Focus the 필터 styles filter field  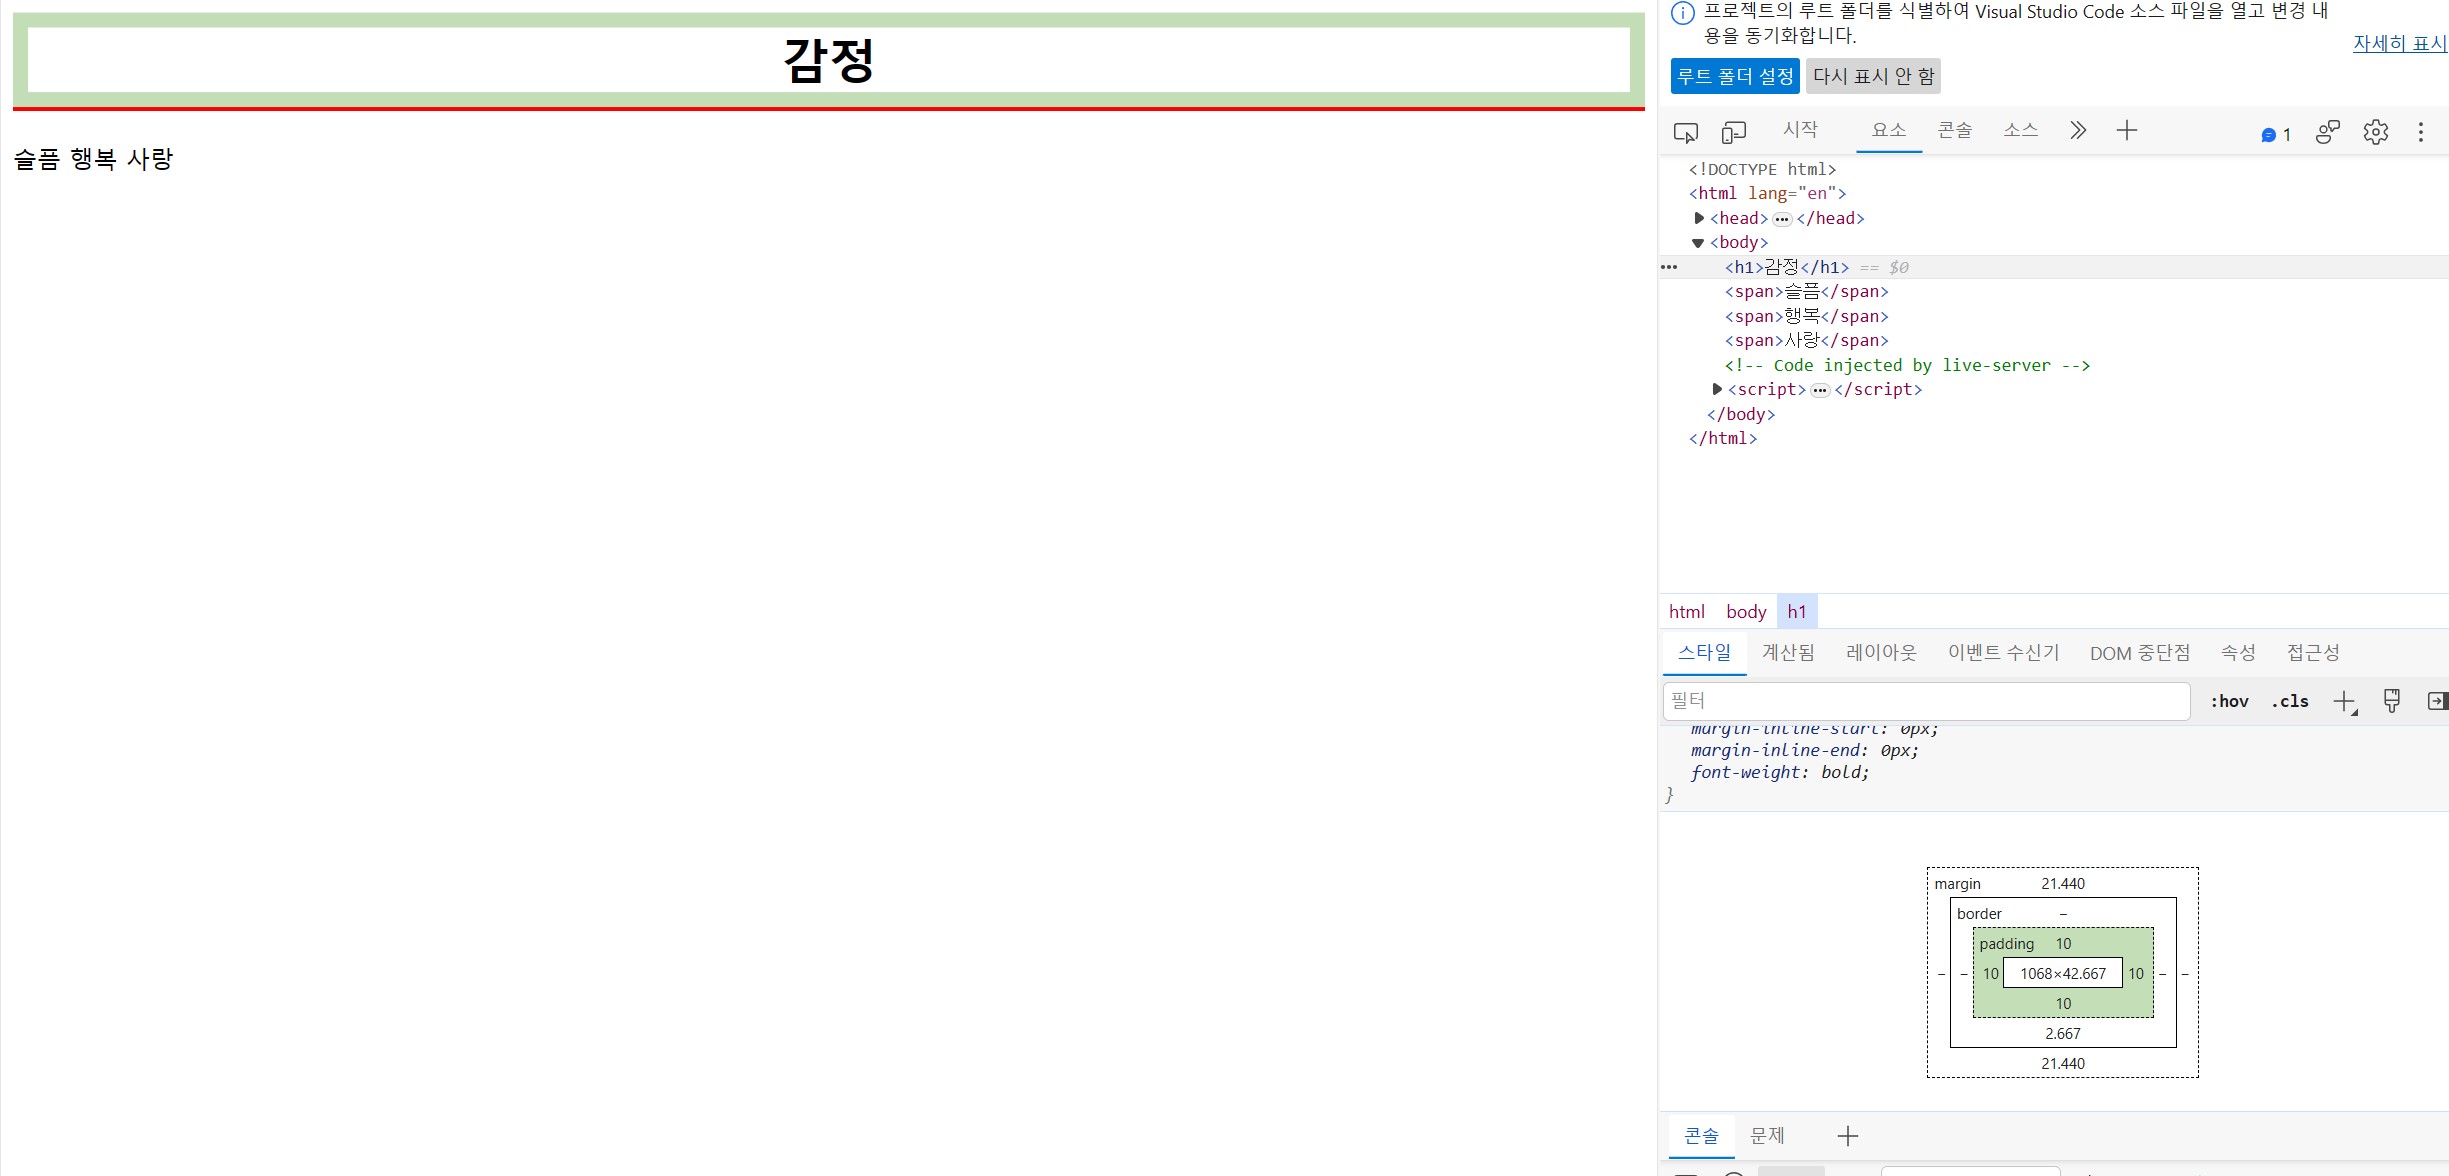(x=1926, y=701)
